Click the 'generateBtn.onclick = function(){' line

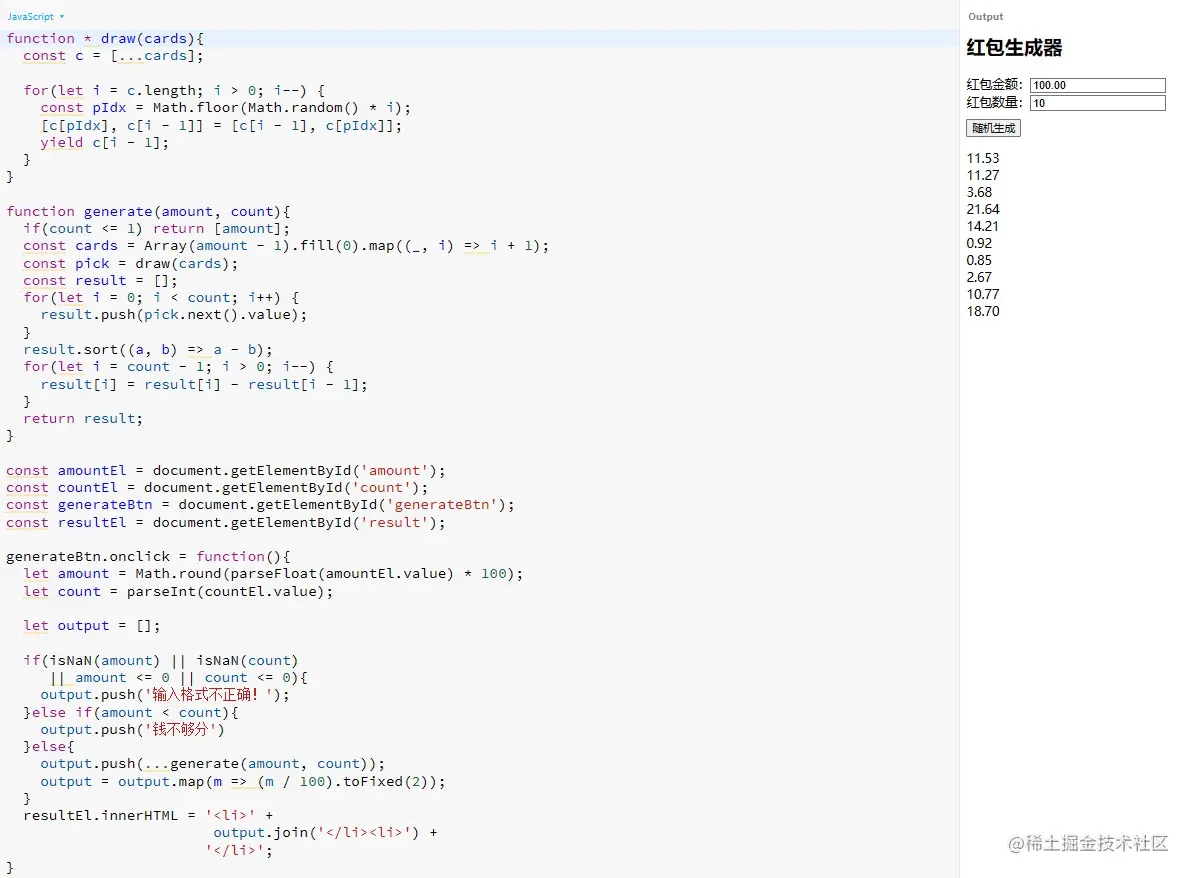148,557
